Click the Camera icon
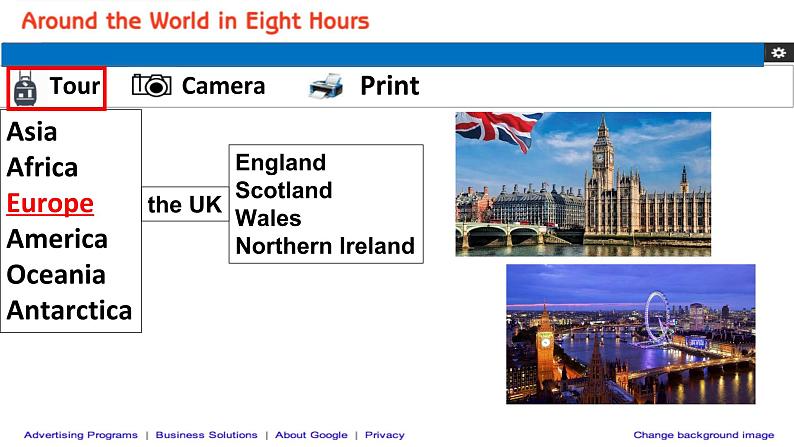This screenshot has height=447, width=794. click(x=152, y=86)
